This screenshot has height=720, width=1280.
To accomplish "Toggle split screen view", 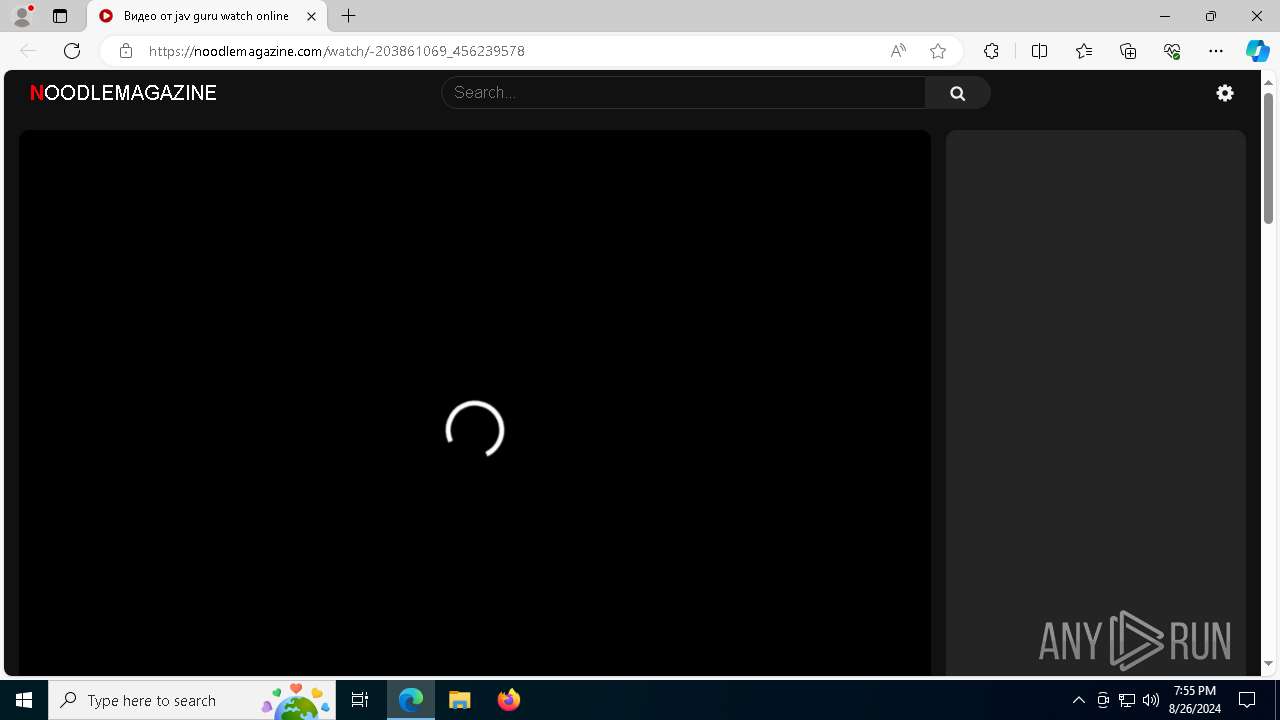I will click(x=1039, y=51).
